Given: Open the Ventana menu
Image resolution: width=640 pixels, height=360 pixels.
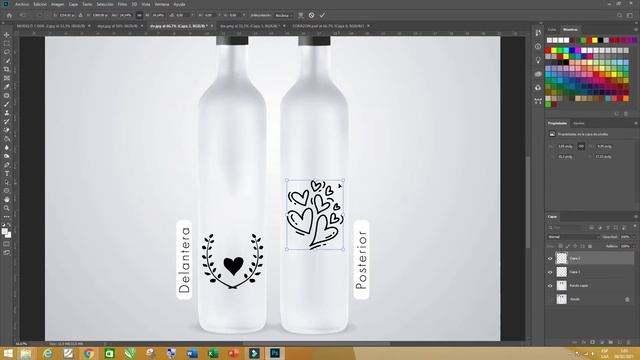Looking at the screenshot, I should (x=162, y=4).
